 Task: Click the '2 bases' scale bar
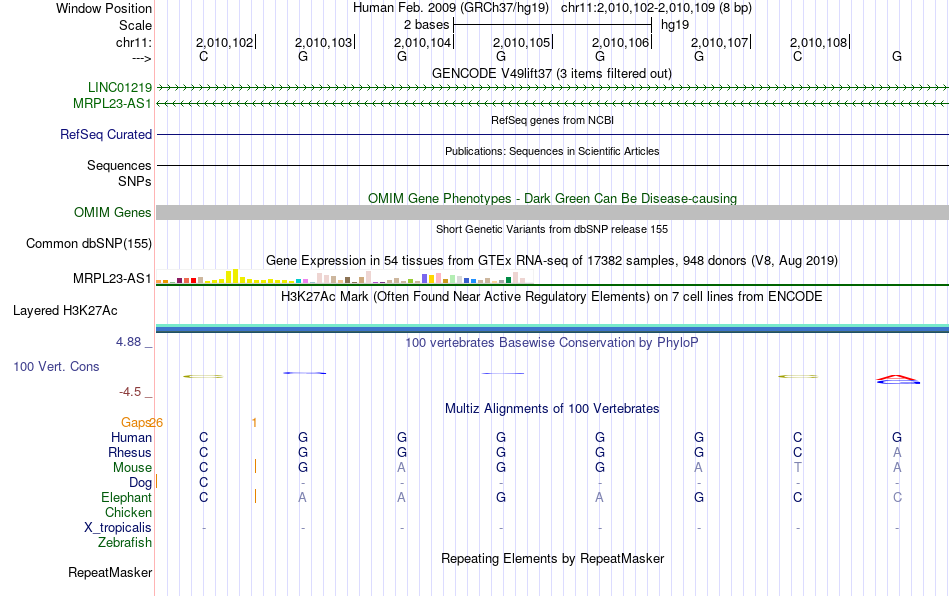pos(552,25)
